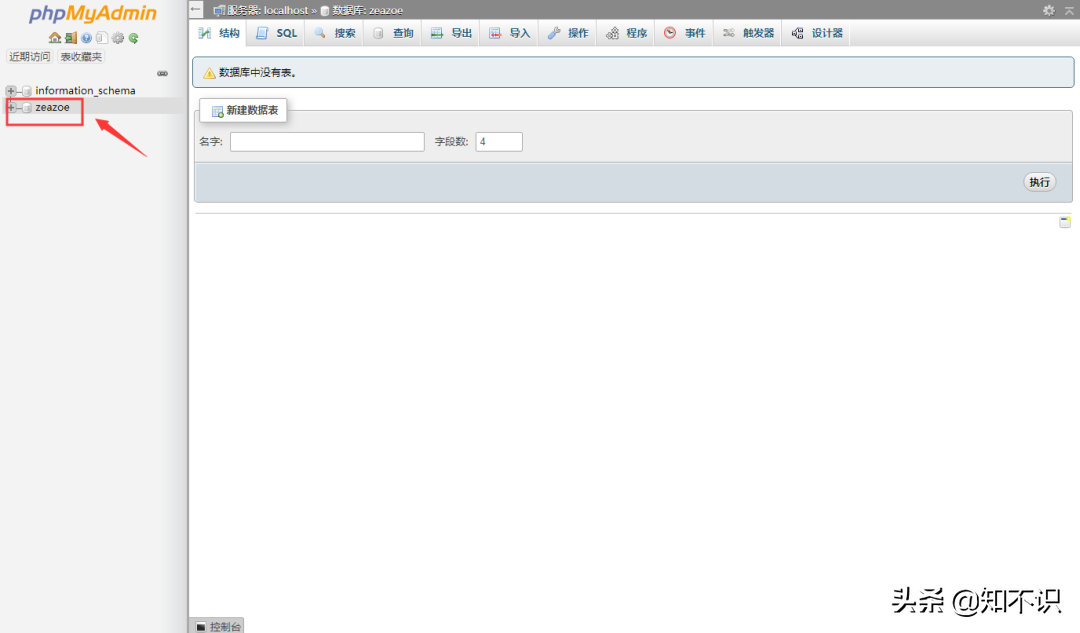The height and width of the screenshot is (633, 1080).
Task: Open the 操作 operations tab
Action: click(568, 33)
